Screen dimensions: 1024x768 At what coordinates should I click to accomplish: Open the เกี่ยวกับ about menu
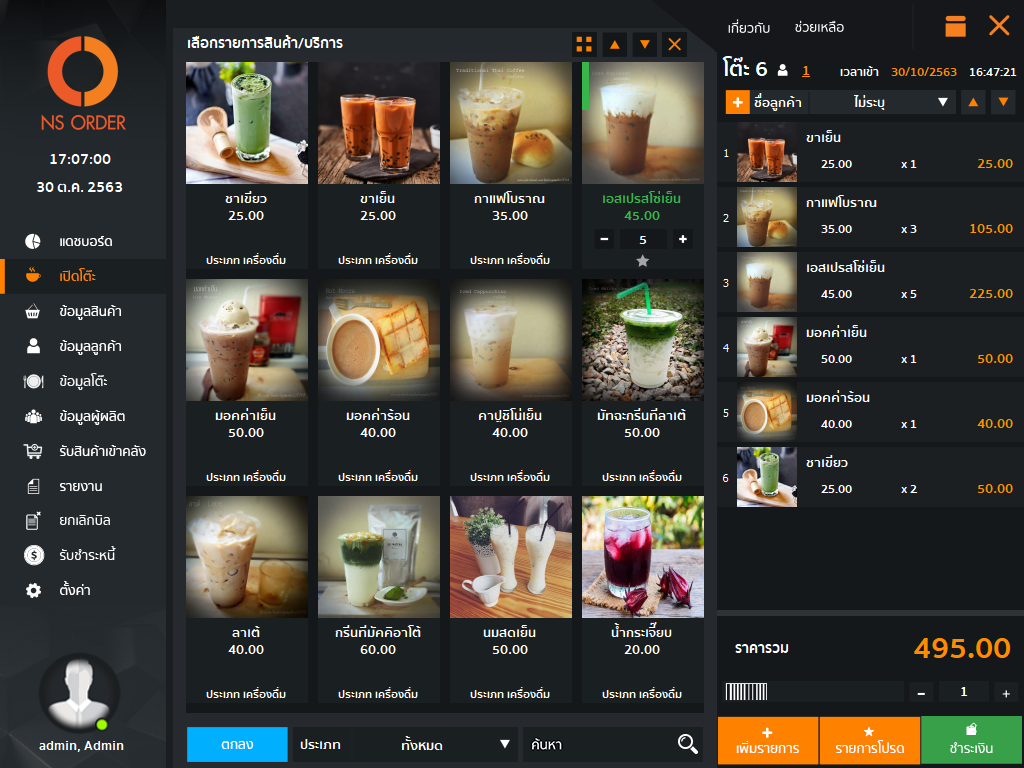click(749, 28)
